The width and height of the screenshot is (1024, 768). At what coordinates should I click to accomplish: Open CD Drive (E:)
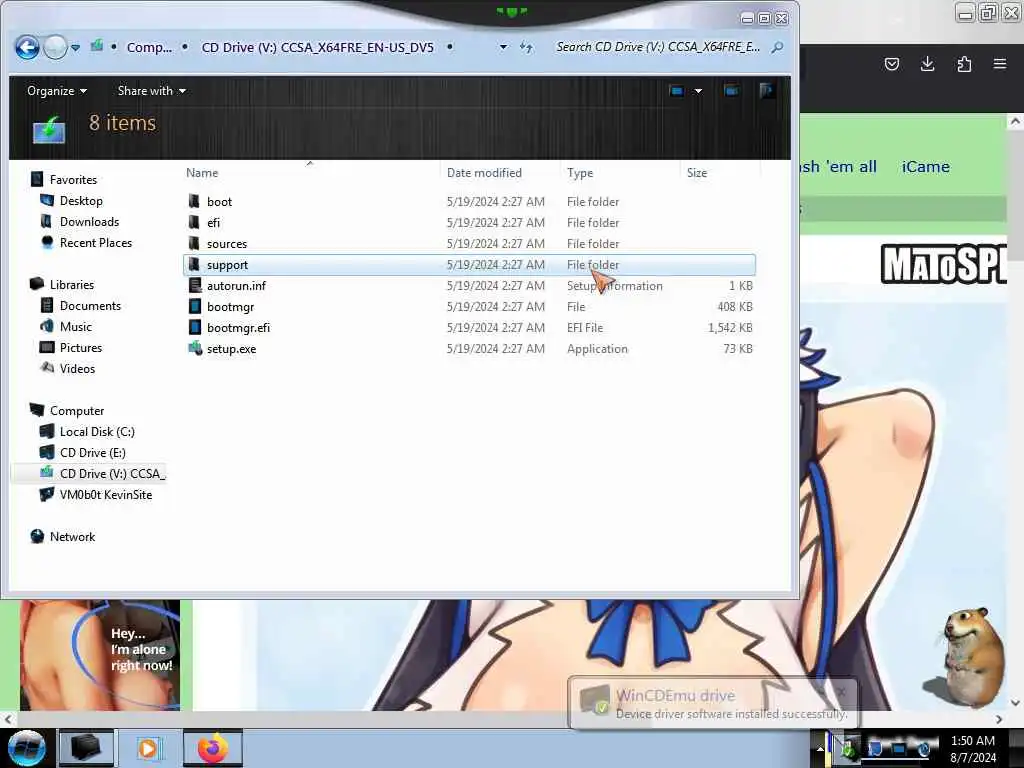pos(93,453)
